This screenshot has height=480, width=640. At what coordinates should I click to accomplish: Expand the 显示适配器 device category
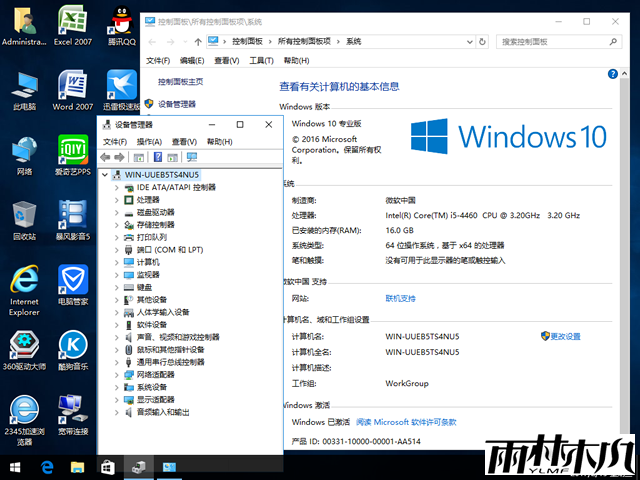point(118,399)
